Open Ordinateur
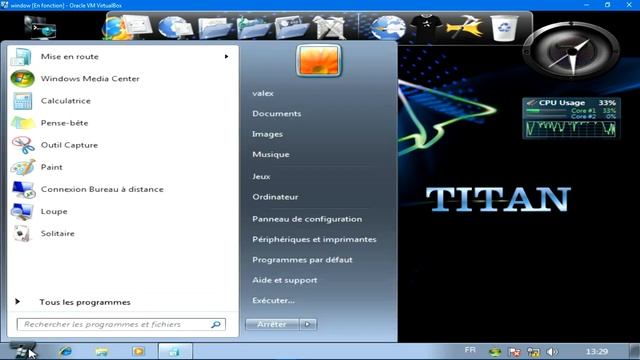640x360 pixels. 275,197
